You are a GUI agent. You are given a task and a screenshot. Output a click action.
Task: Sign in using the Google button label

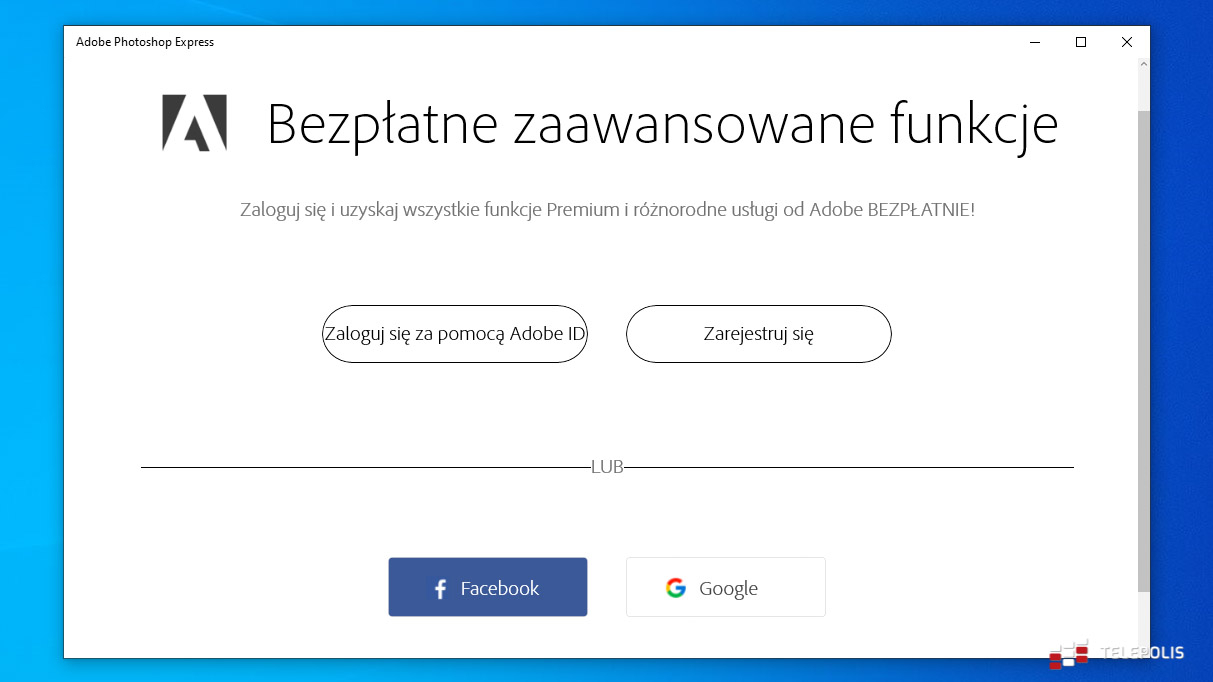[x=728, y=589]
